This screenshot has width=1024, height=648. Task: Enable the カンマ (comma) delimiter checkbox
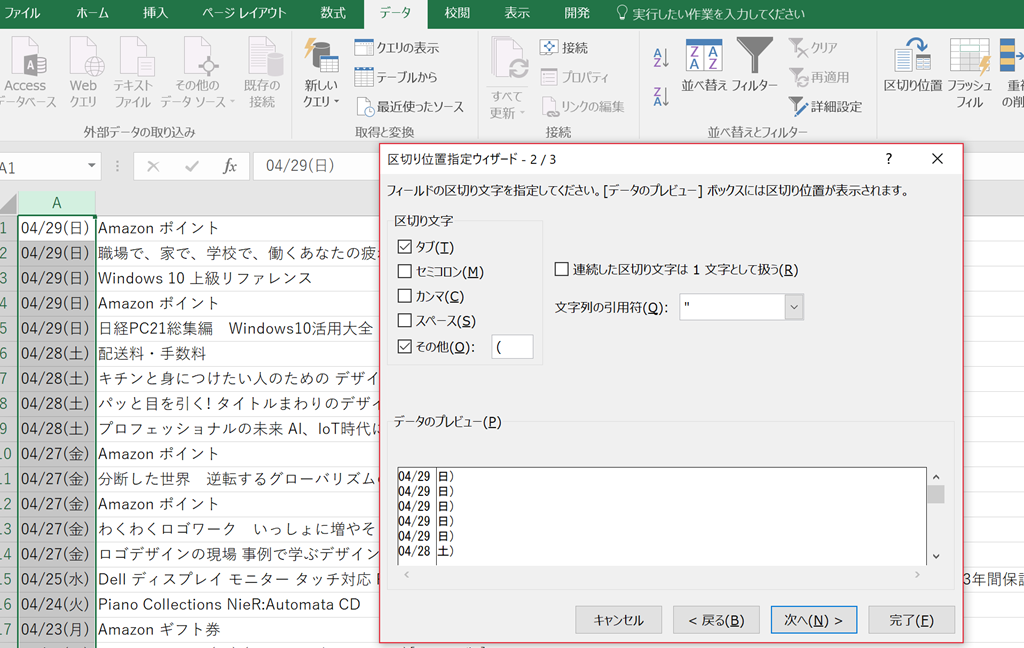pos(405,296)
